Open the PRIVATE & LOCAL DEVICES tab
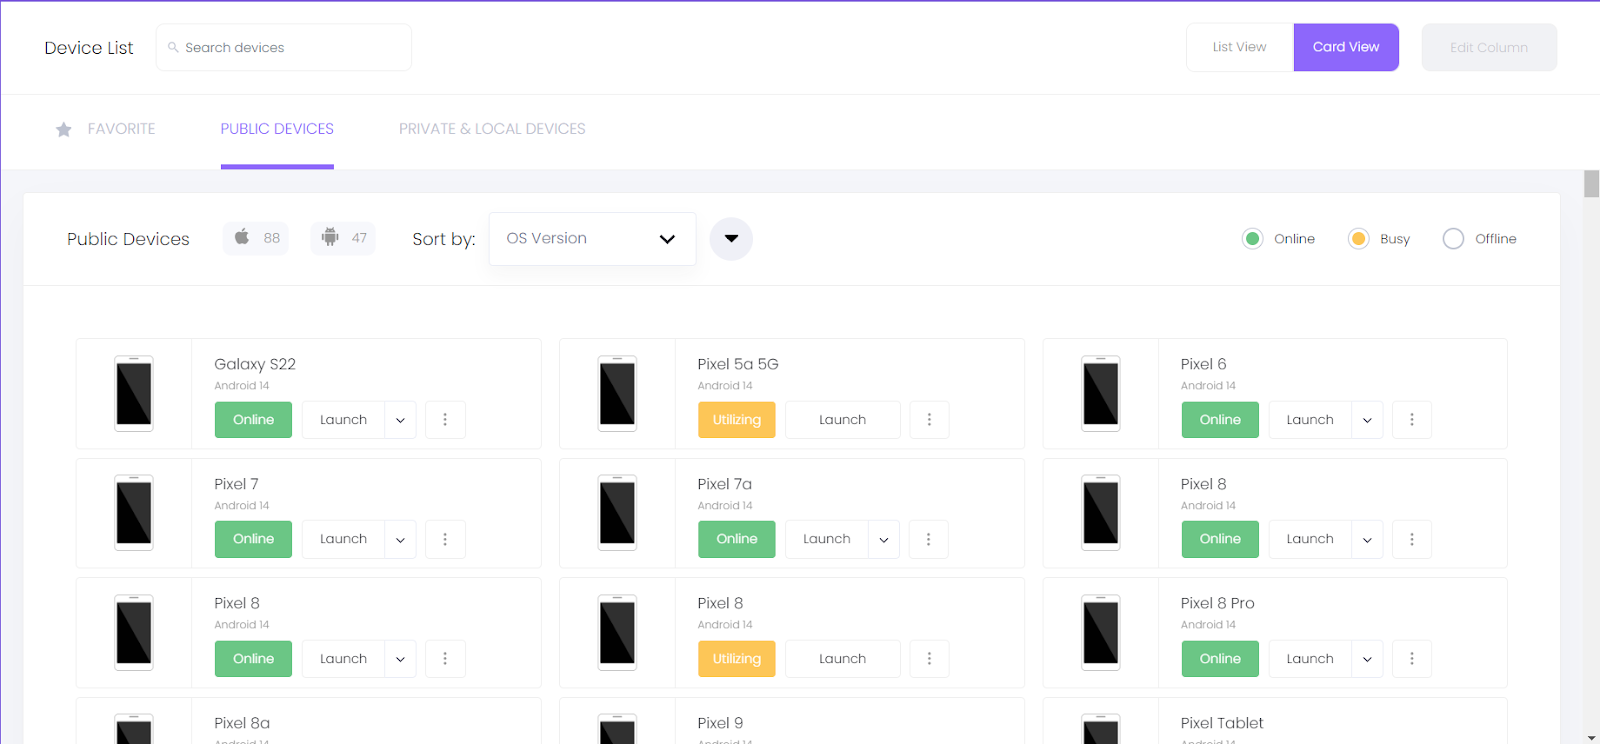Image resolution: width=1600 pixels, height=744 pixels. [x=492, y=129]
